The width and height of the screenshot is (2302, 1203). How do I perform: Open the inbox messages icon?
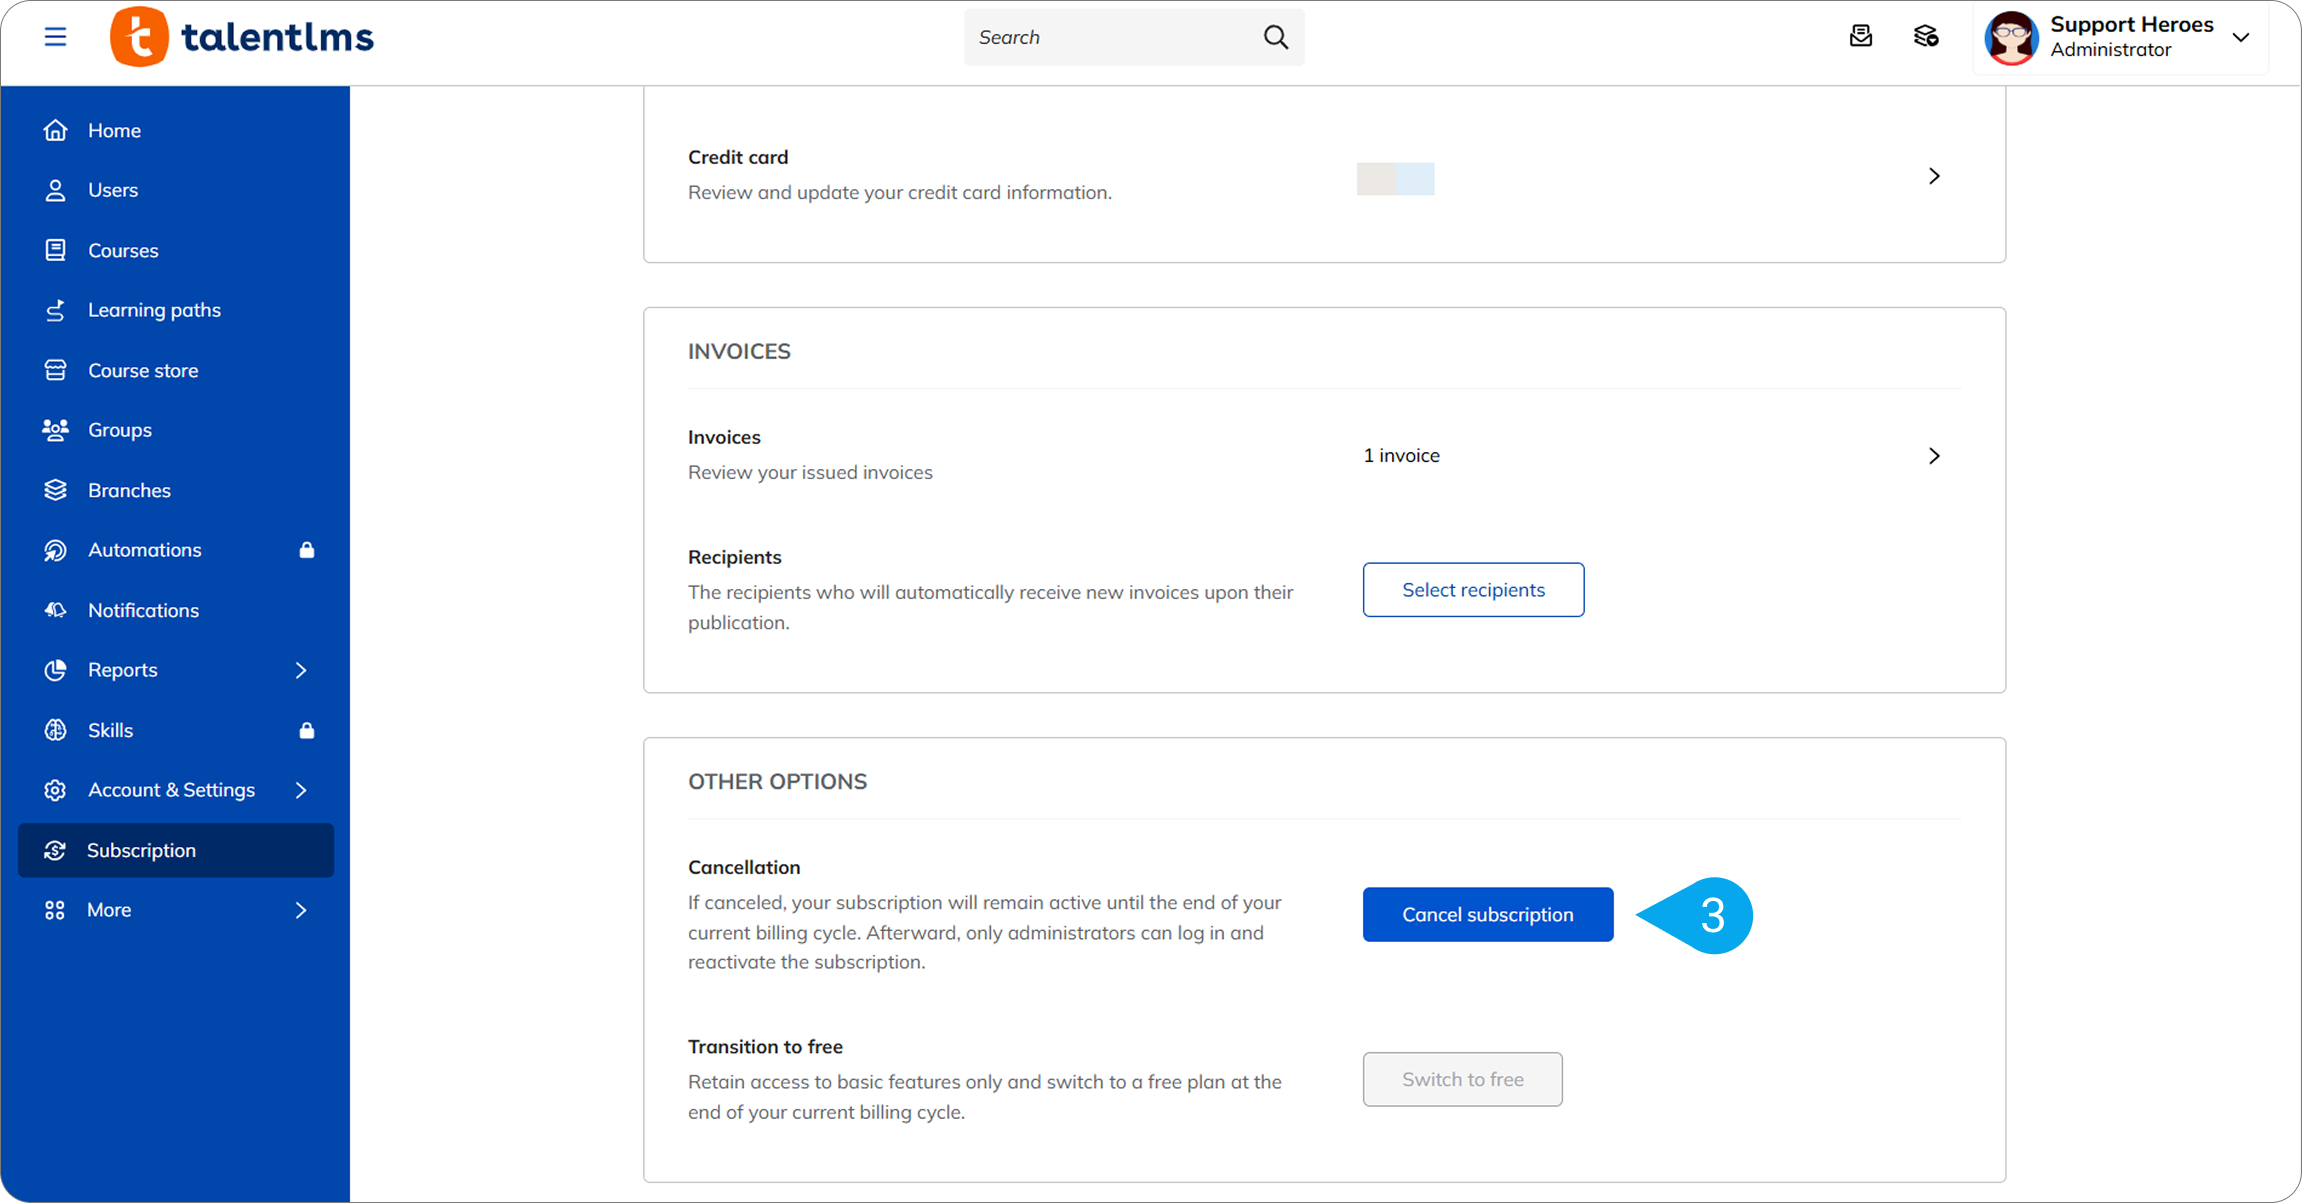[x=1860, y=37]
